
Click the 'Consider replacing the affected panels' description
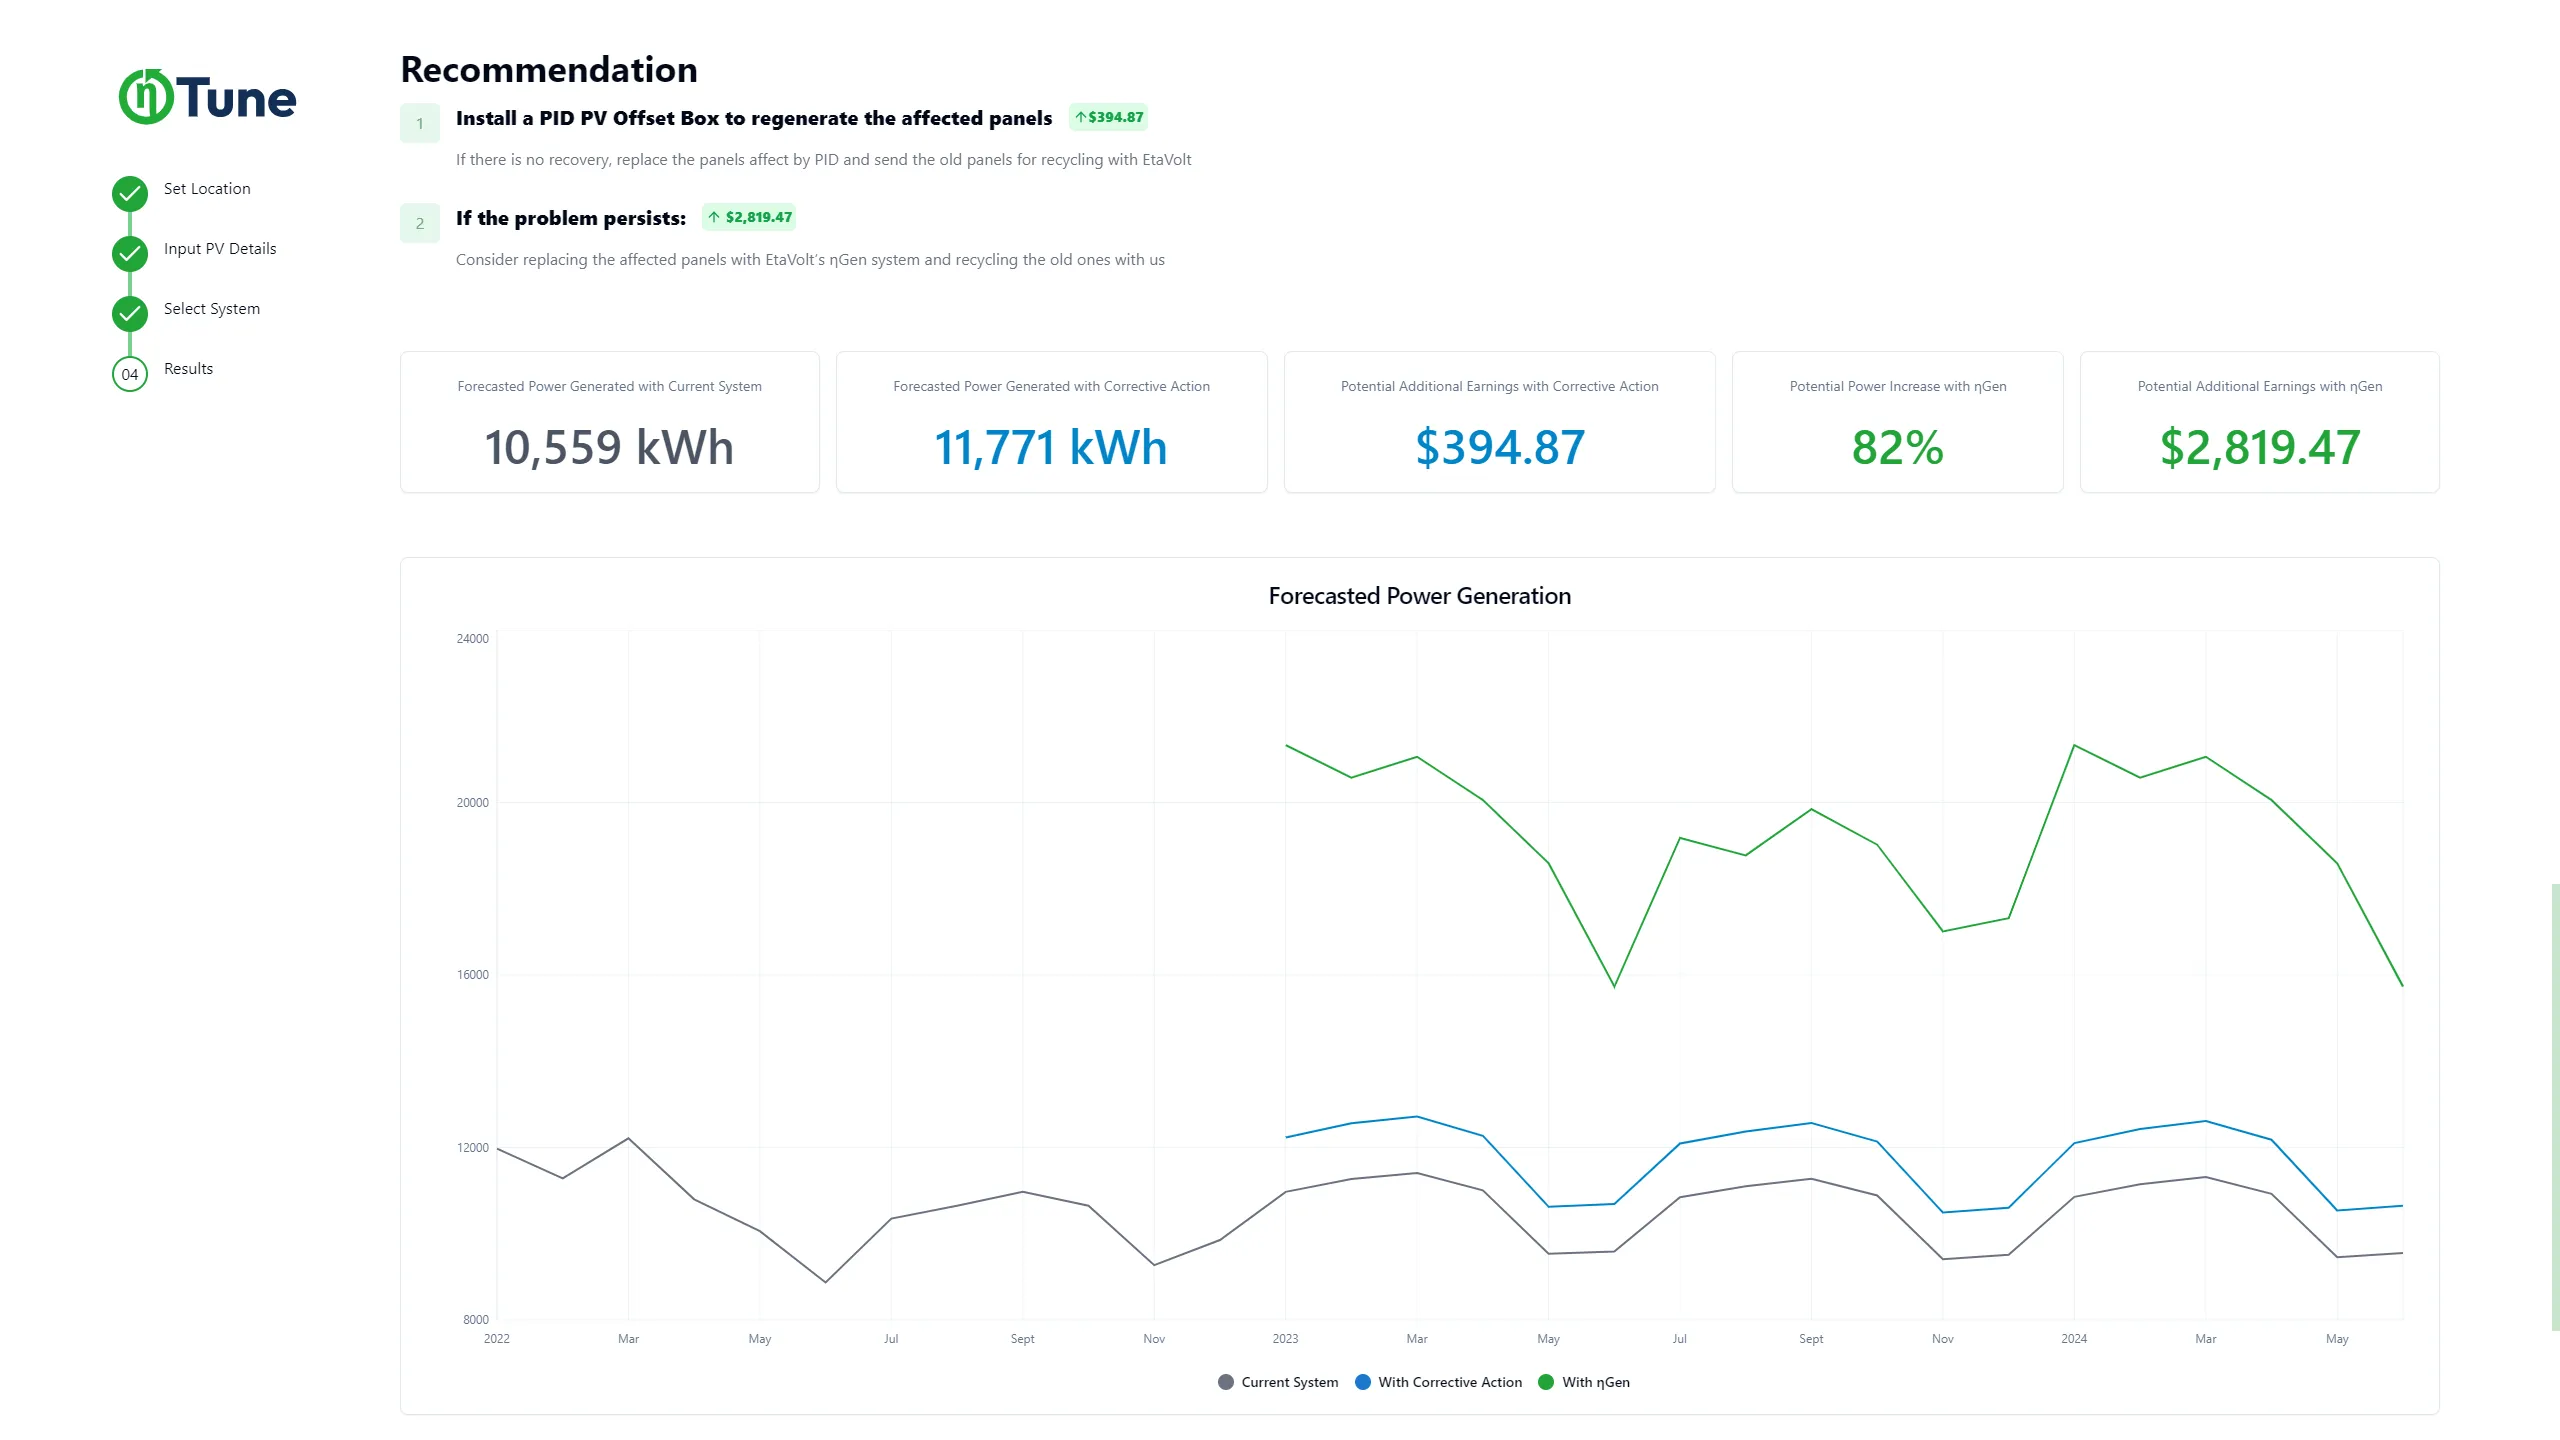810,260
